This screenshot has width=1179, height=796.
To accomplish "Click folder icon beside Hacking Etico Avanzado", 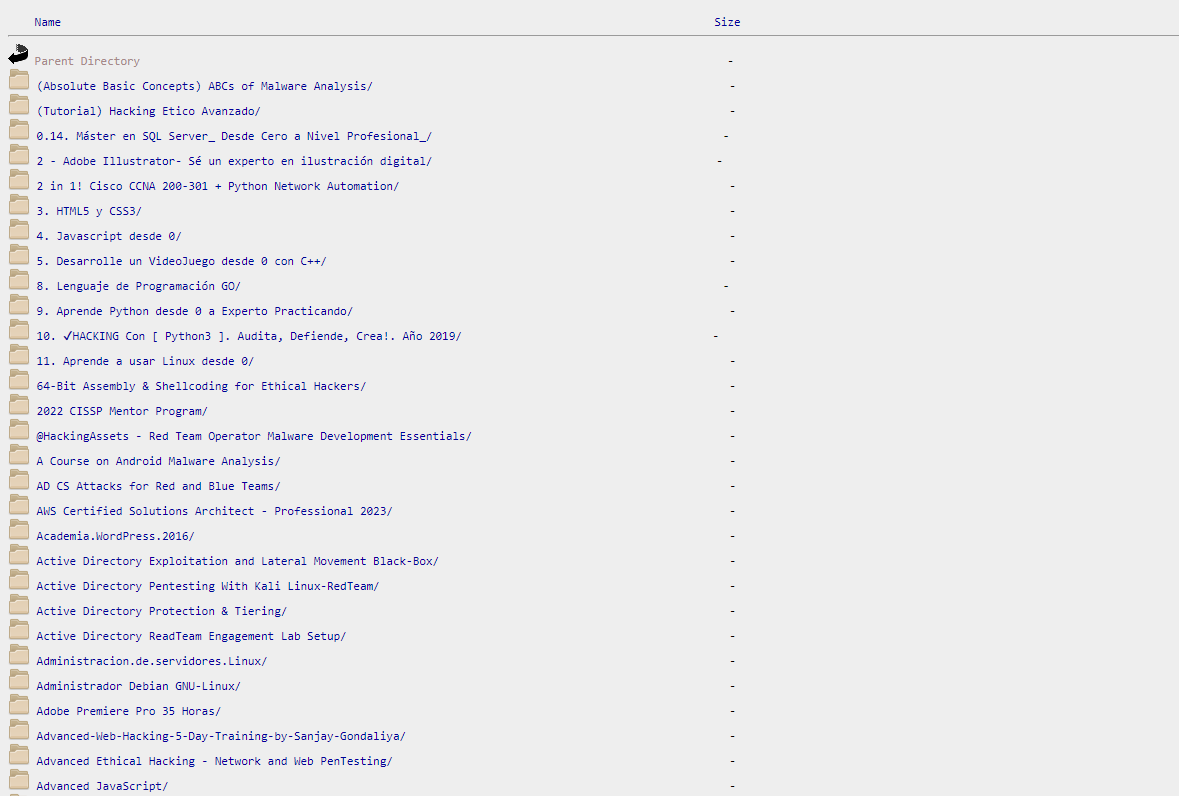I will click(19, 104).
